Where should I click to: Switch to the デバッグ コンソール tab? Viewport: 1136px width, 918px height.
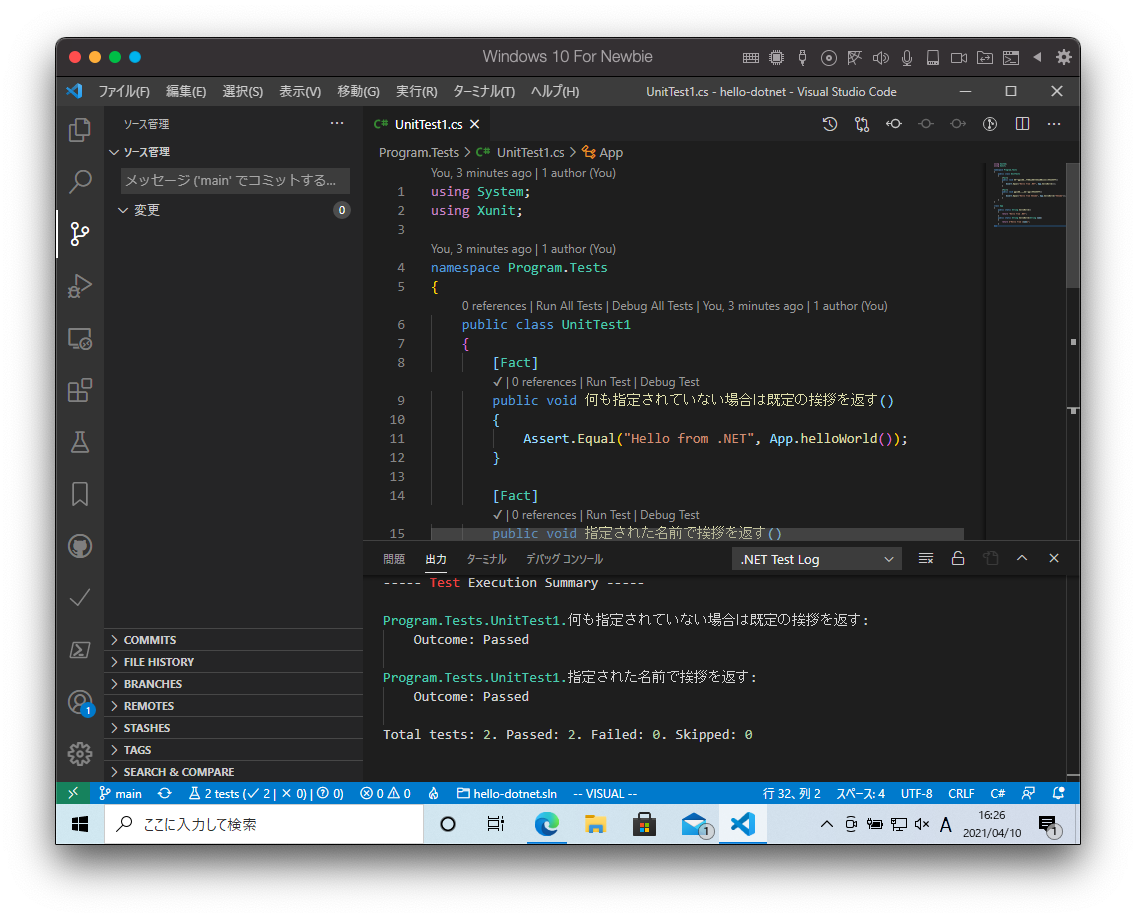[564, 559]
